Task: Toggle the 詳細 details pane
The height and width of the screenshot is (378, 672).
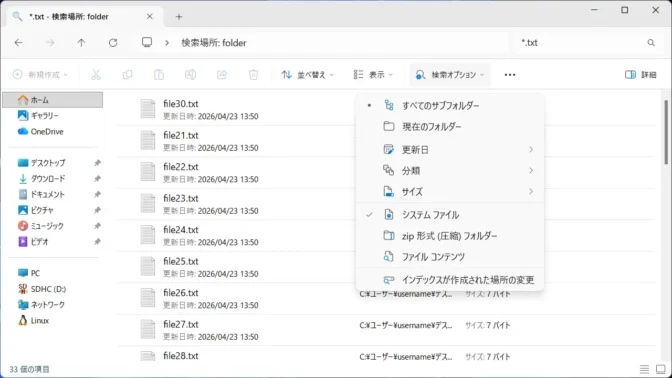Action: (x=641, y=75)
